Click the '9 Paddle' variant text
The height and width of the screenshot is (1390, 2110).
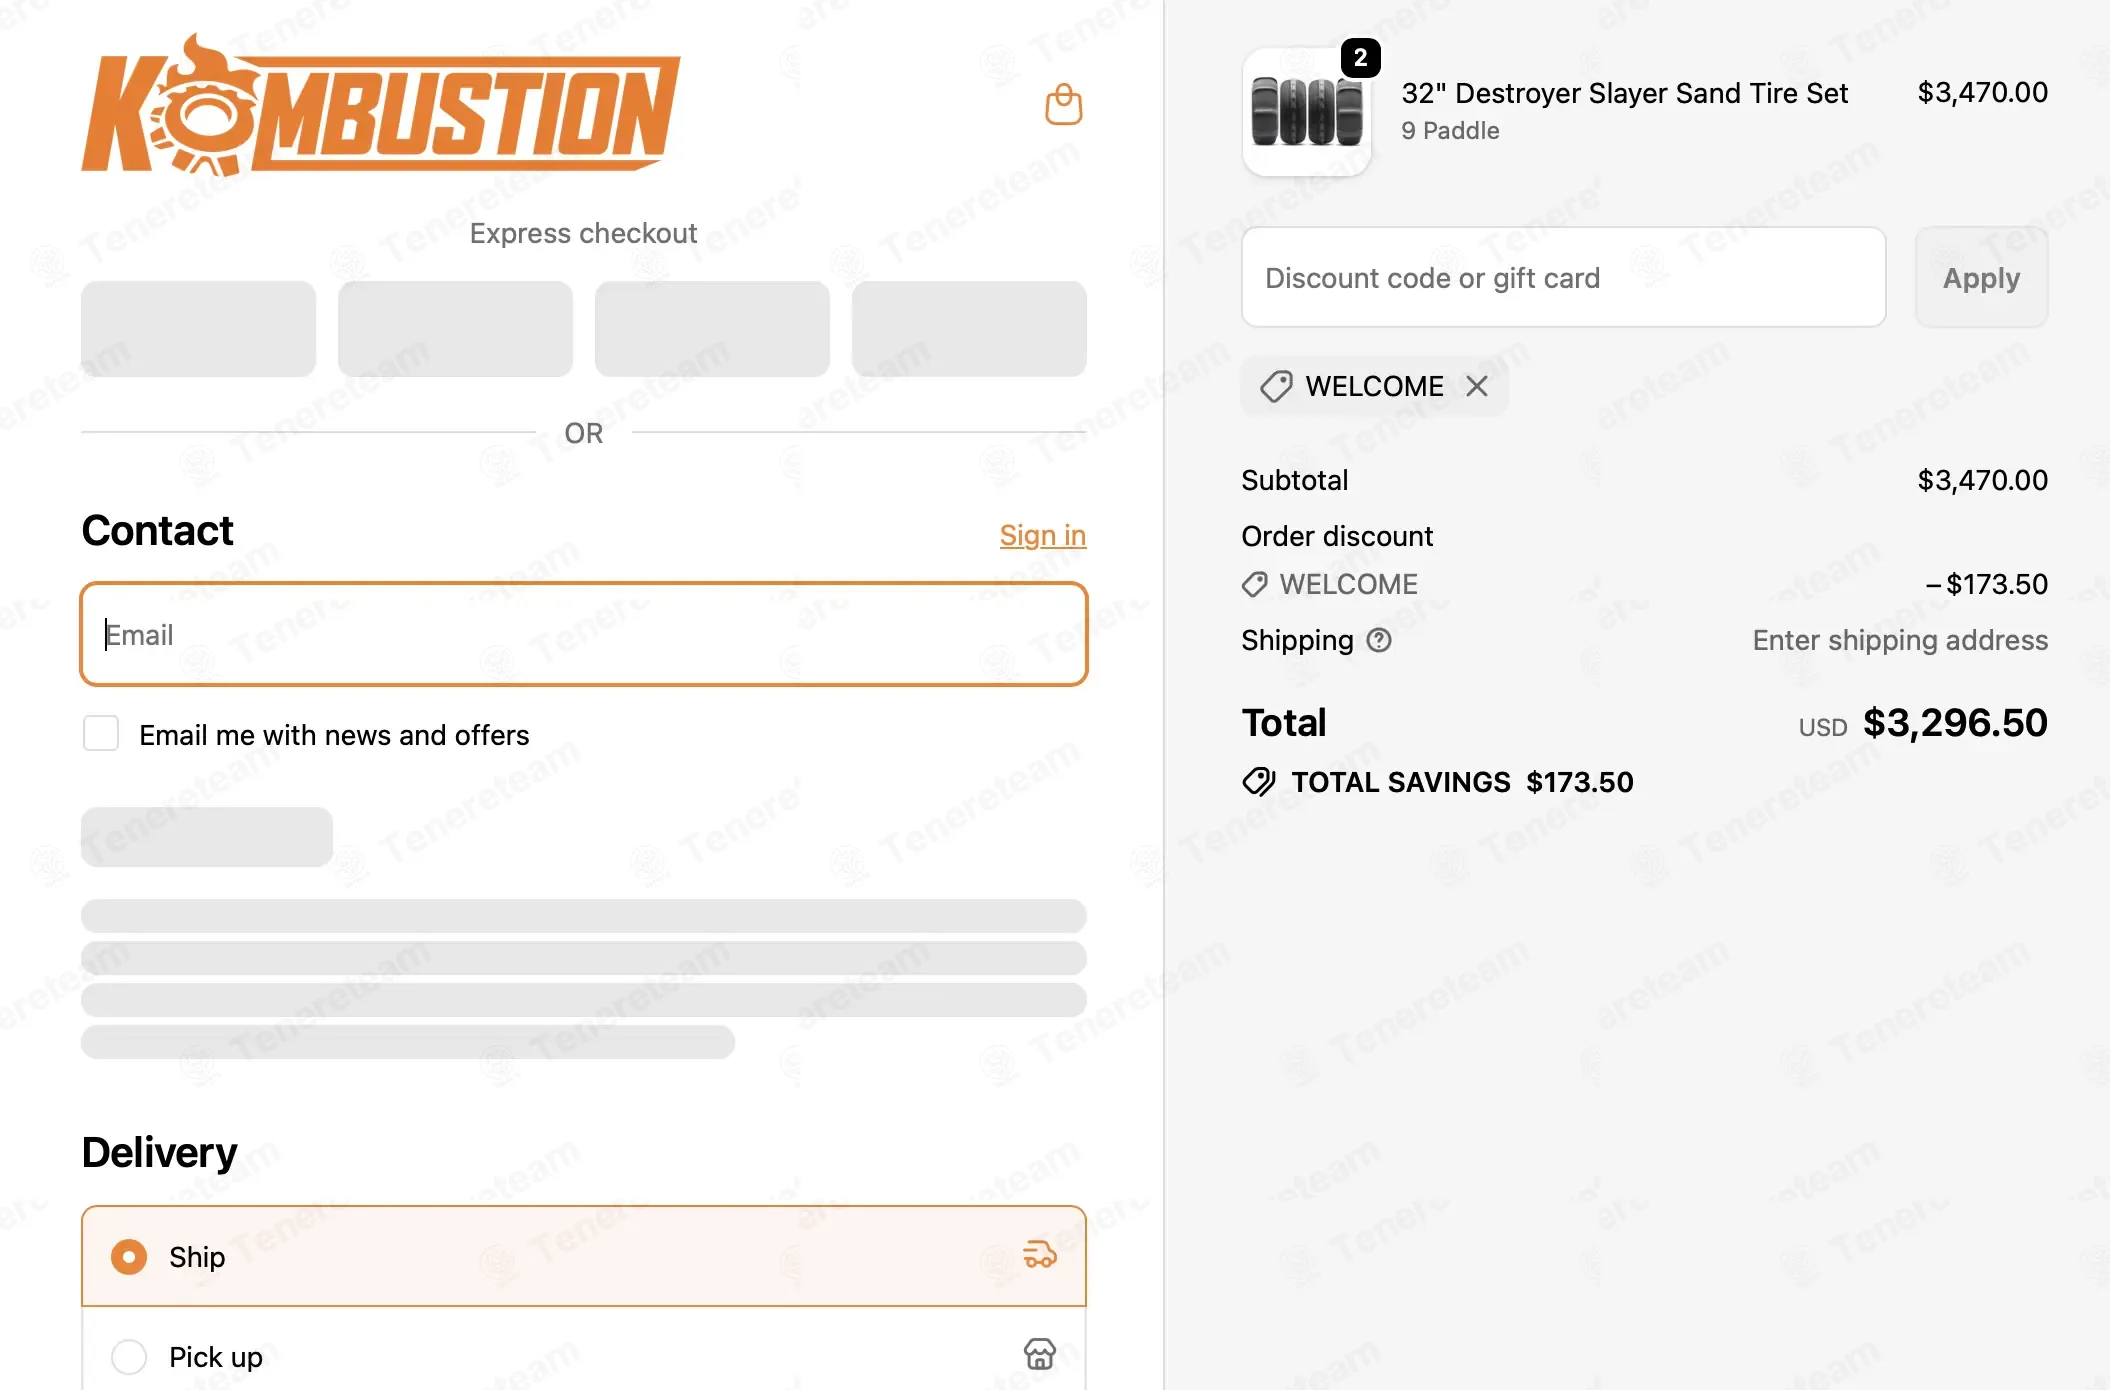coord(1450,131)
